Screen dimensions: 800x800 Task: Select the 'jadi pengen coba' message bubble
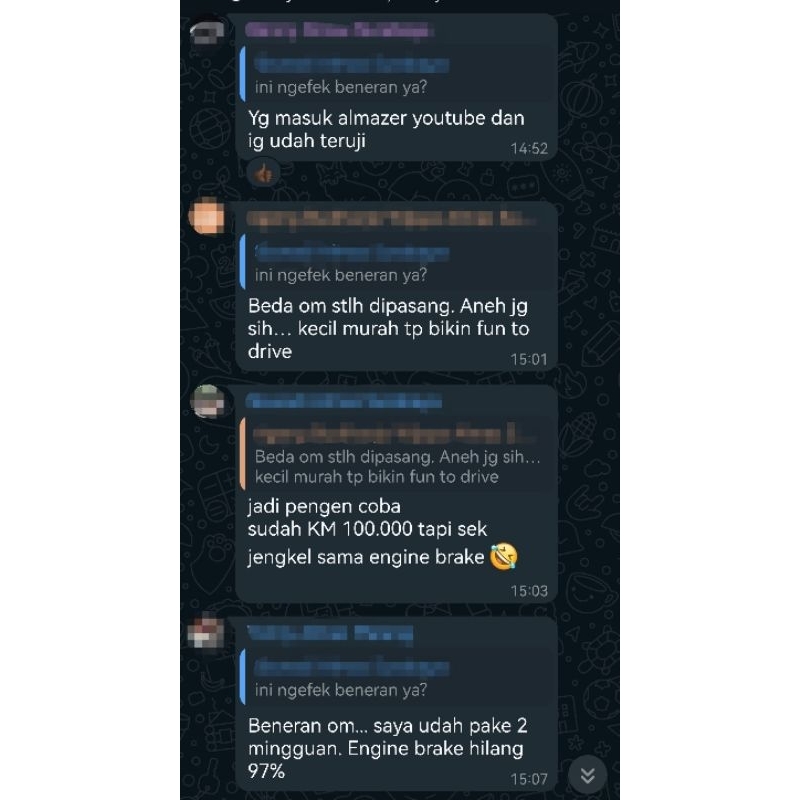click(x=396, y=494)
